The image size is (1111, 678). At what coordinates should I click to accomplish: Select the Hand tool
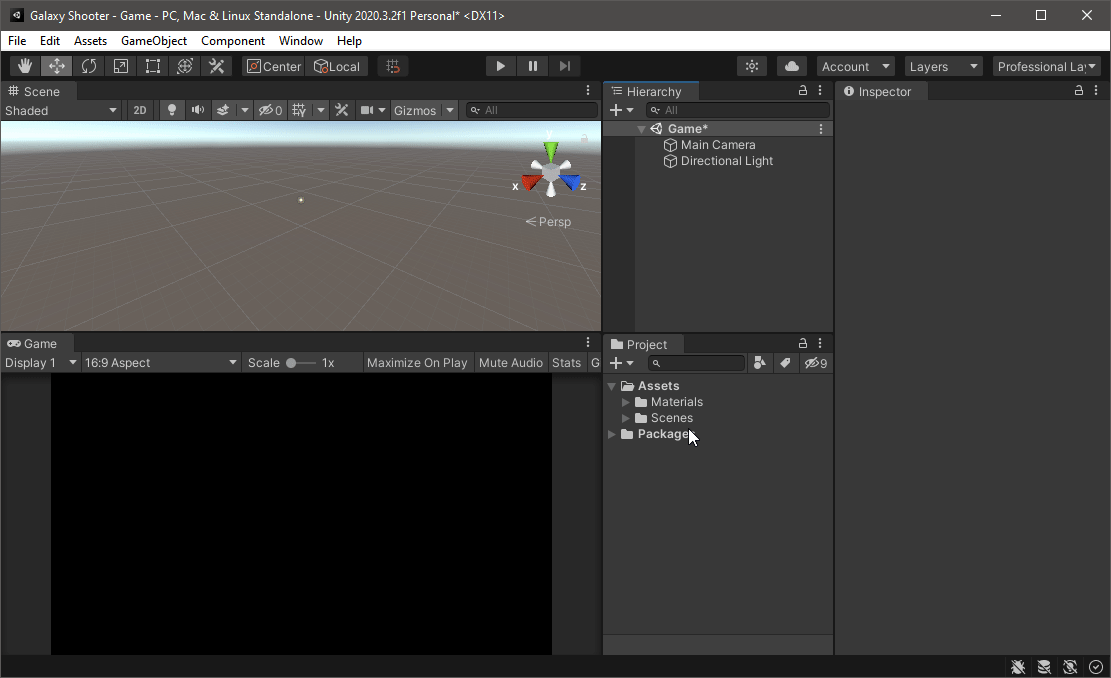(x=24, y=65)
